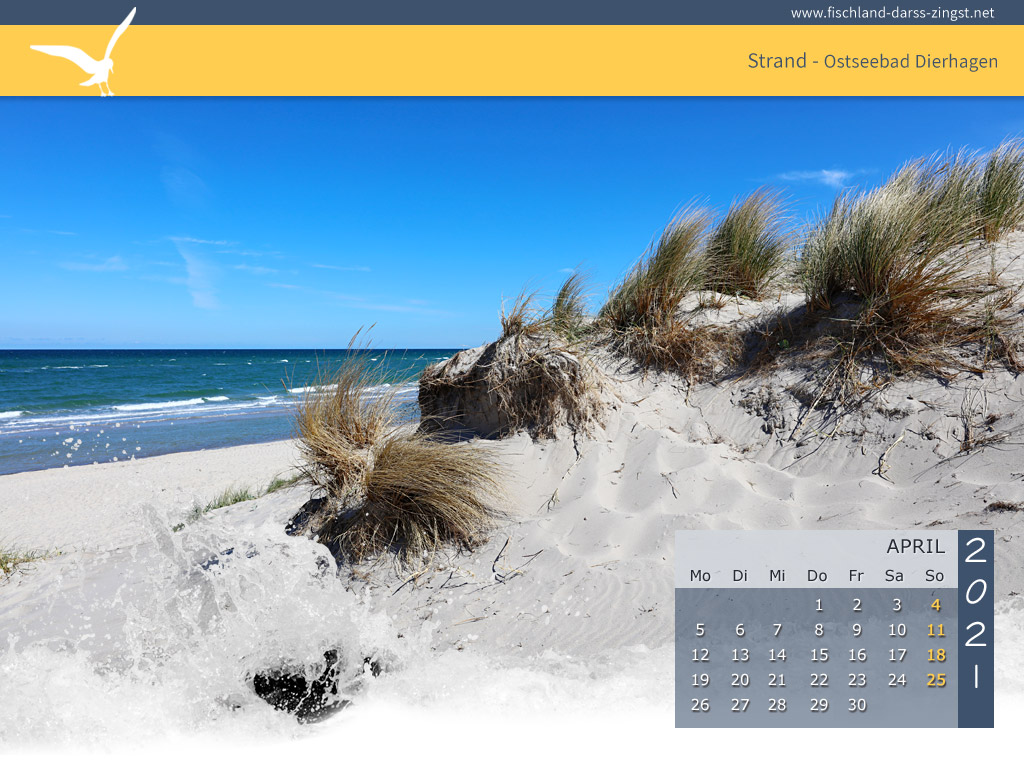Select calendar day 22

pyautogui.click(x=818, y=680)
